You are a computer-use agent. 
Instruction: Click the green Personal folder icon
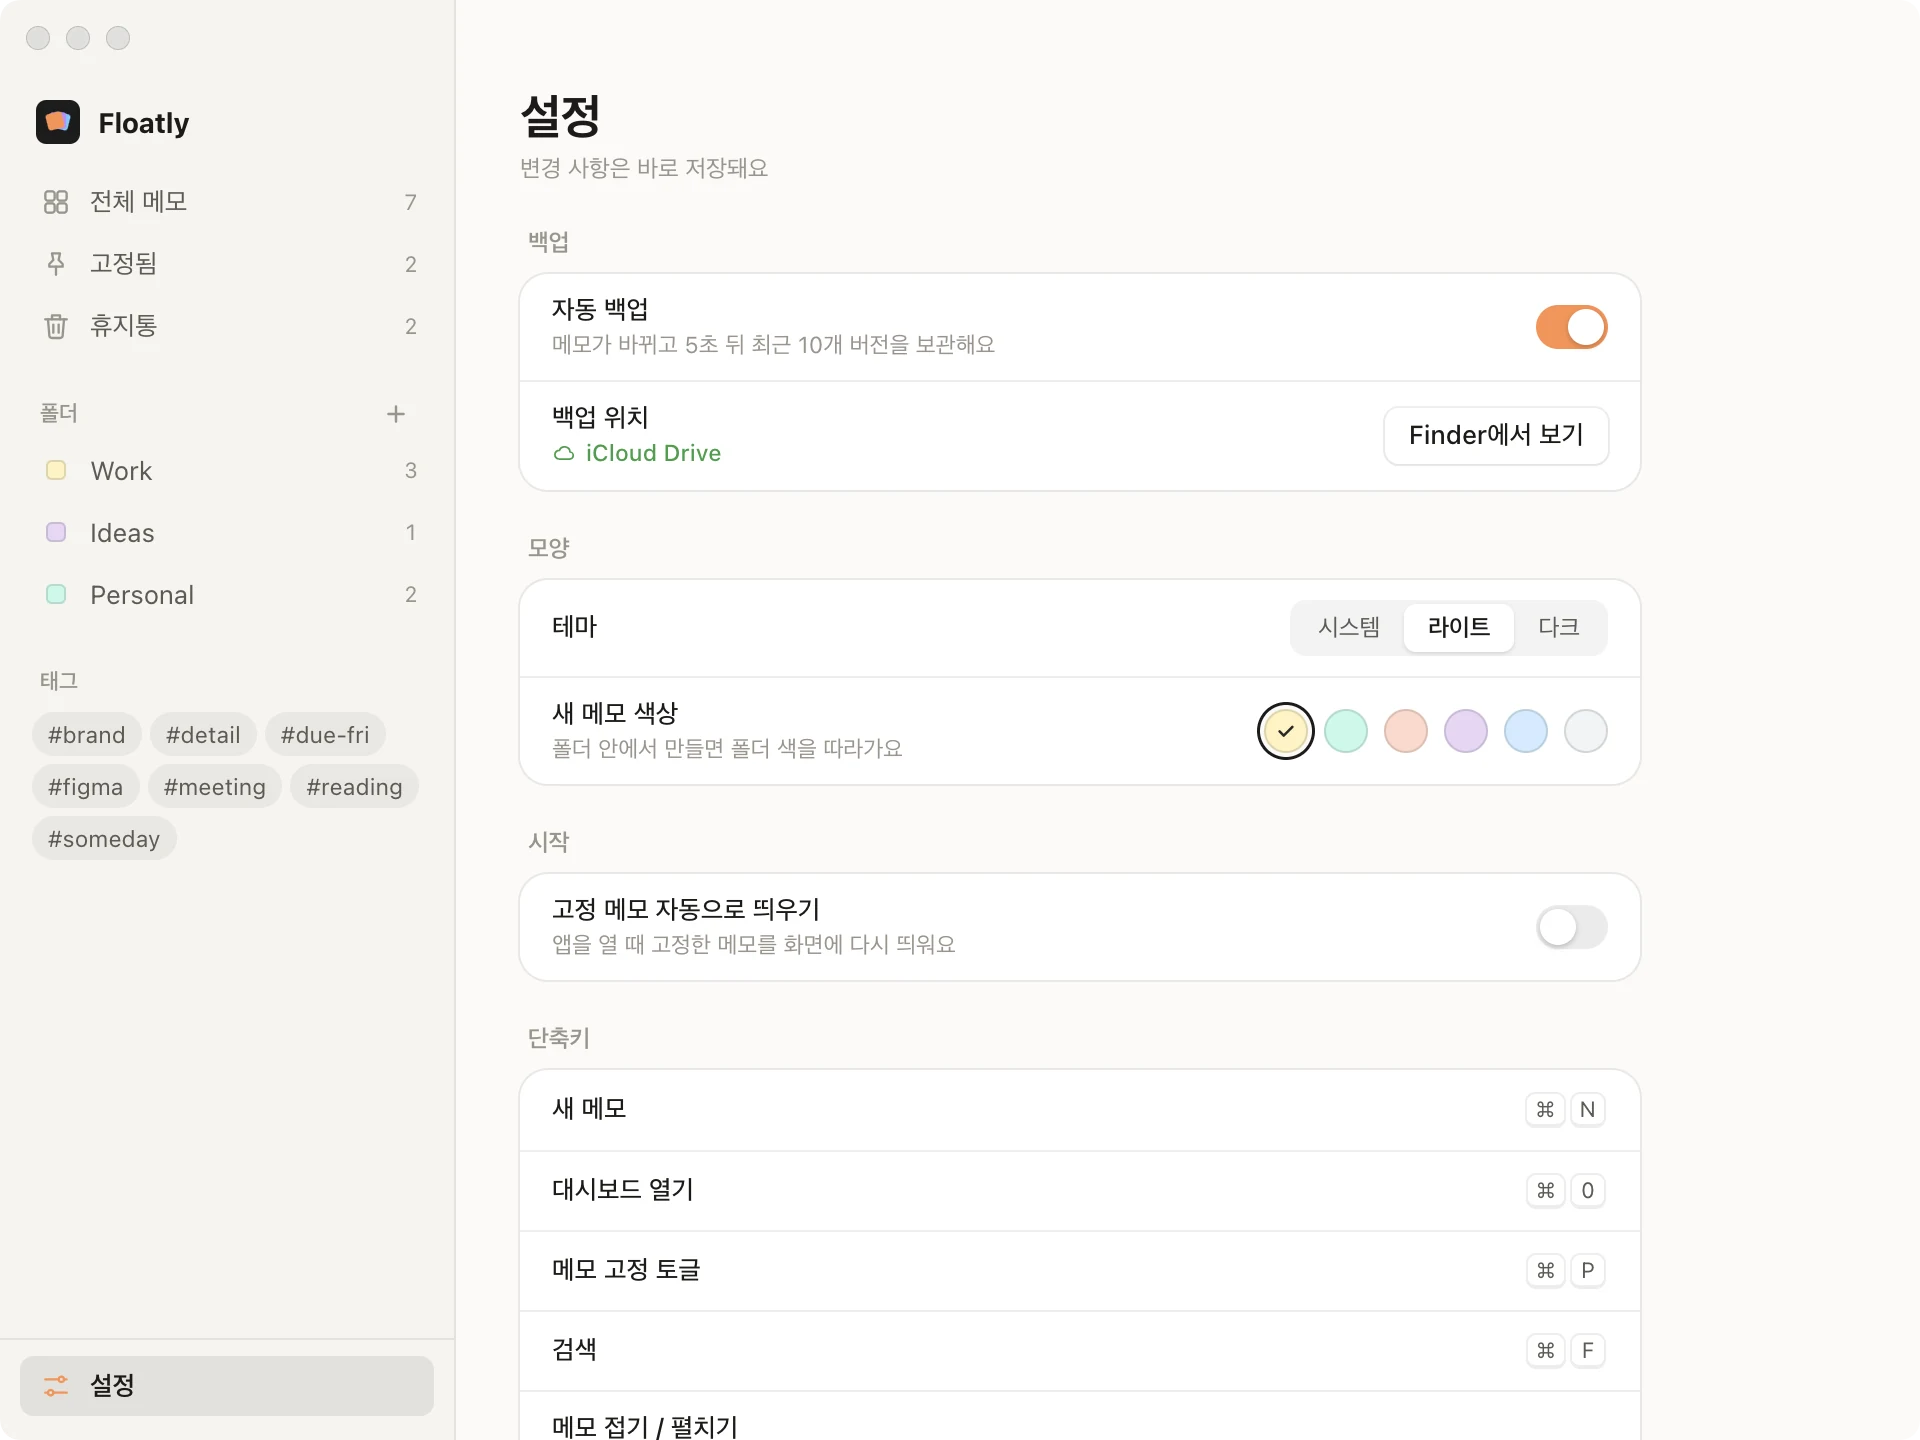point(56,594)
